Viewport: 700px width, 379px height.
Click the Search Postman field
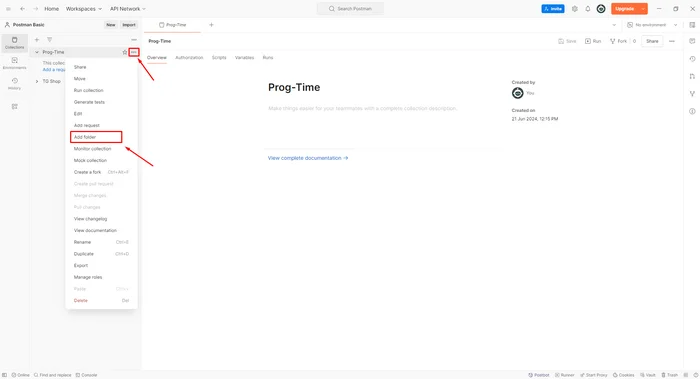tap(350, 8)
